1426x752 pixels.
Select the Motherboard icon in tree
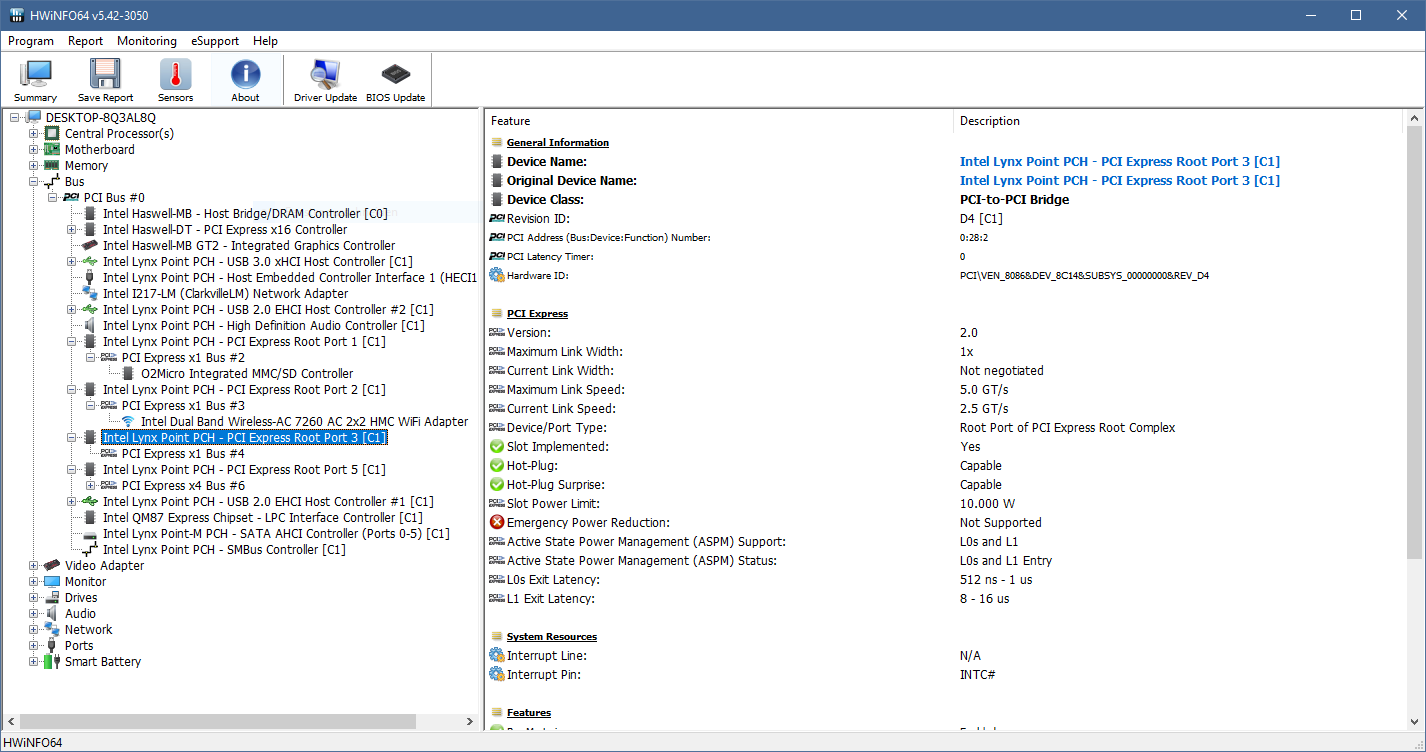53,150
